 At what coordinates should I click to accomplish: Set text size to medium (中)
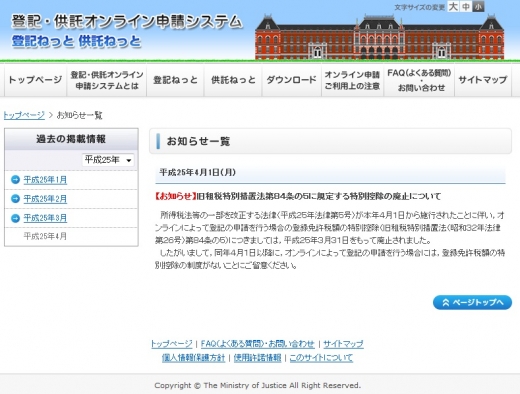coord(466,6)
